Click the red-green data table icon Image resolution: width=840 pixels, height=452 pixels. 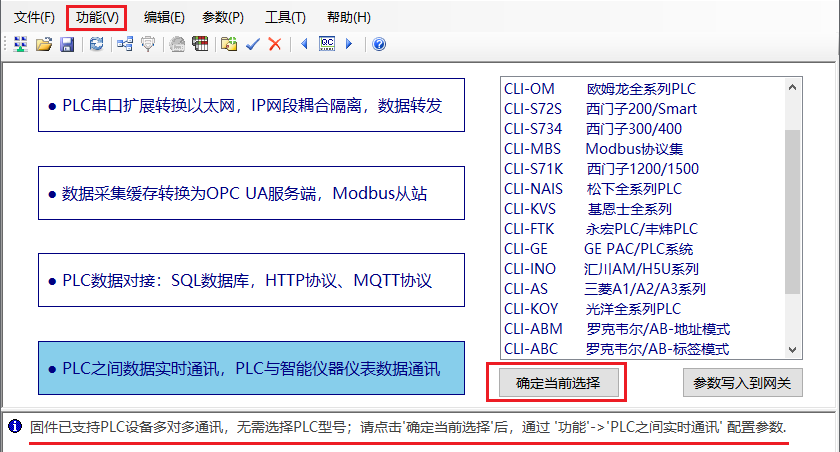click(x=200, y=44)
